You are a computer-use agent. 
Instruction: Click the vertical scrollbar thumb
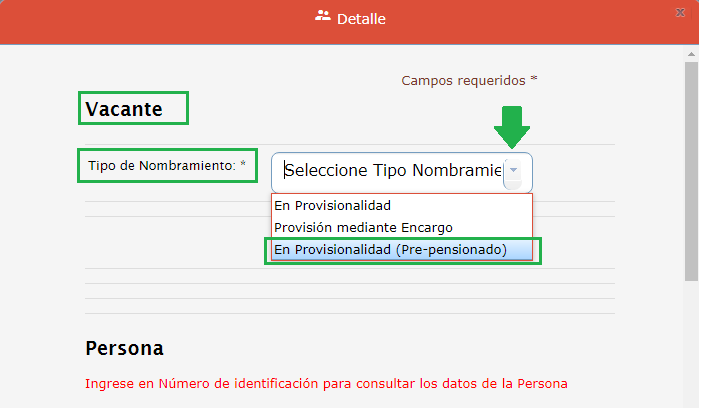coord(691,170)
